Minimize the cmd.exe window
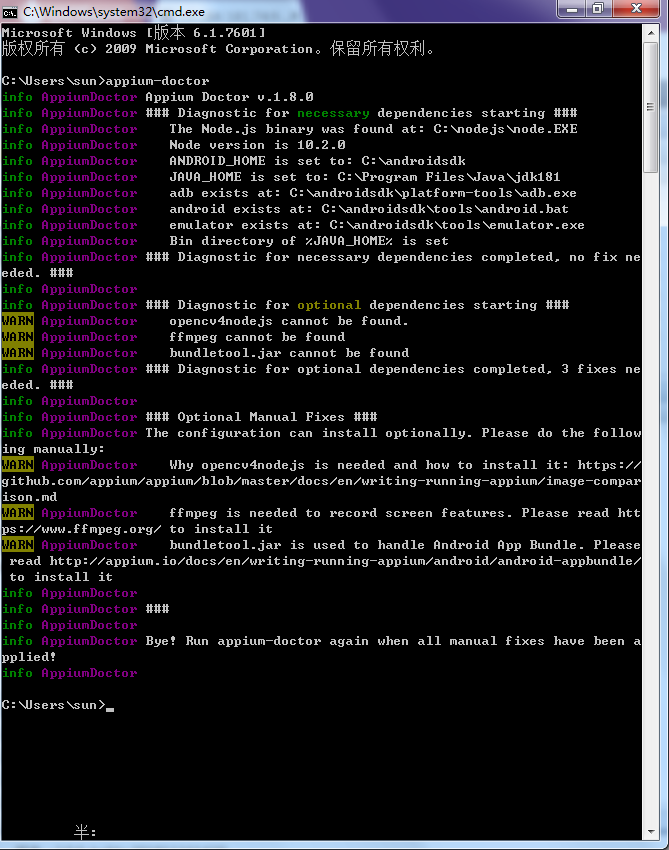Screen dimensions: 669x850 pos(571,9)
